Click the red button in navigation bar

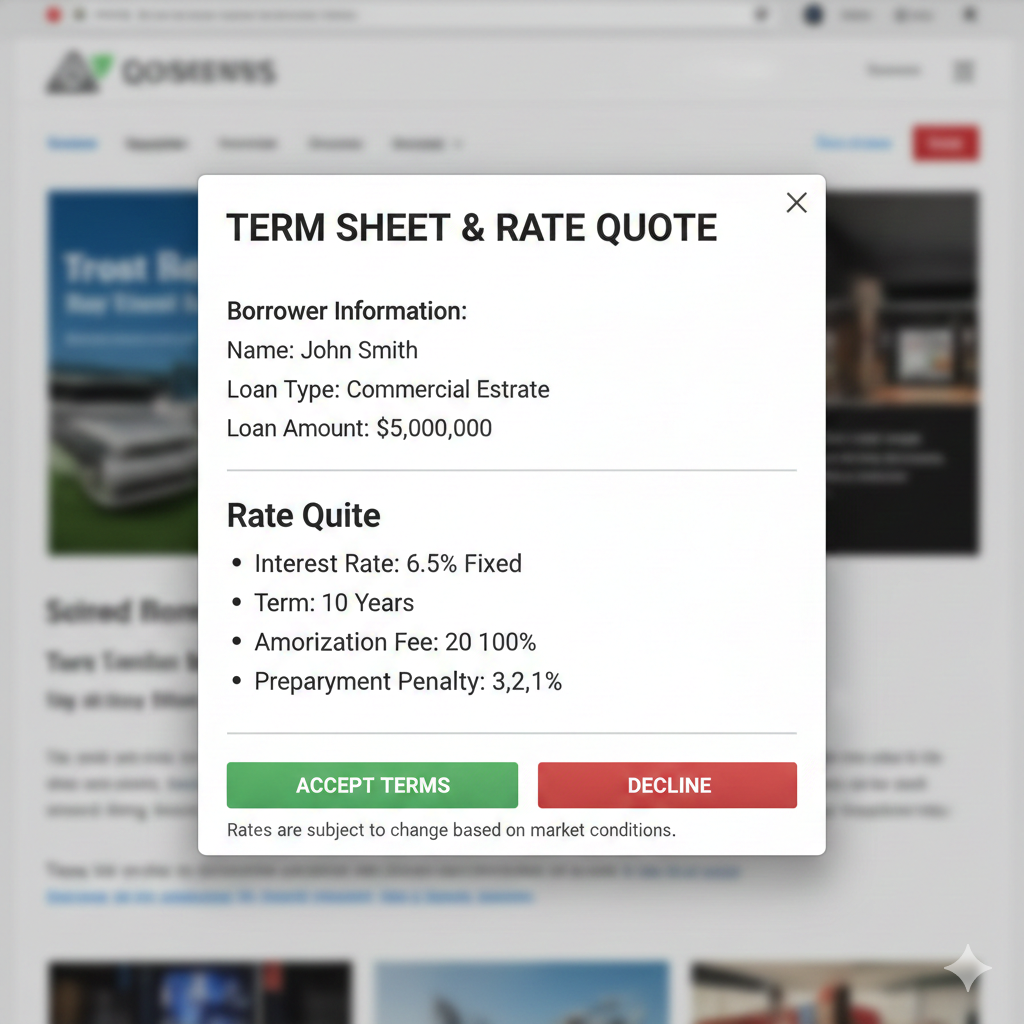point(945,144)
